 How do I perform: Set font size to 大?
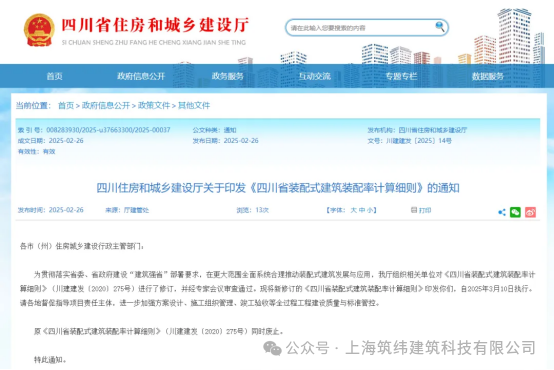coord(354,210)
